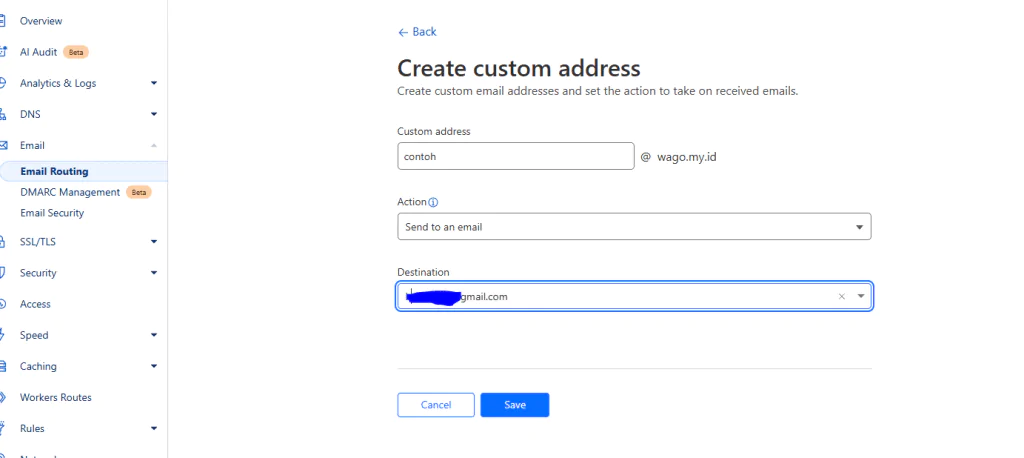Viewport: 1024px width, 458px height.
Task: Expand the Analytics & Logs menu
Action: (153, 83)
